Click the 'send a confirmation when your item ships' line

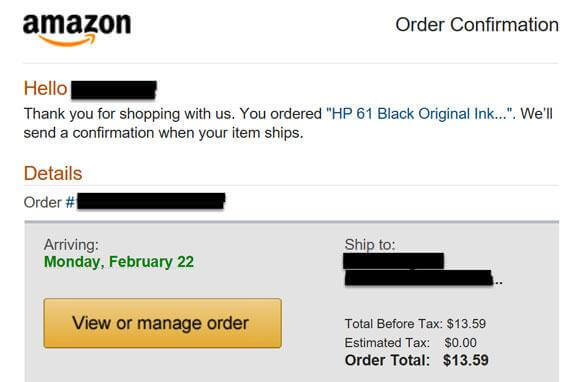pyautogui.click(x=163, y=133)
